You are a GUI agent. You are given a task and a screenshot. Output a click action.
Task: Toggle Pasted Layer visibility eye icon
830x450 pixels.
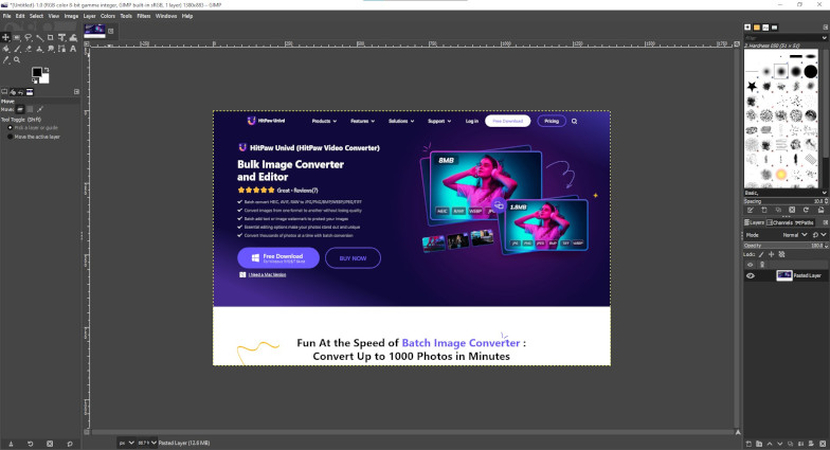point(750,275)
